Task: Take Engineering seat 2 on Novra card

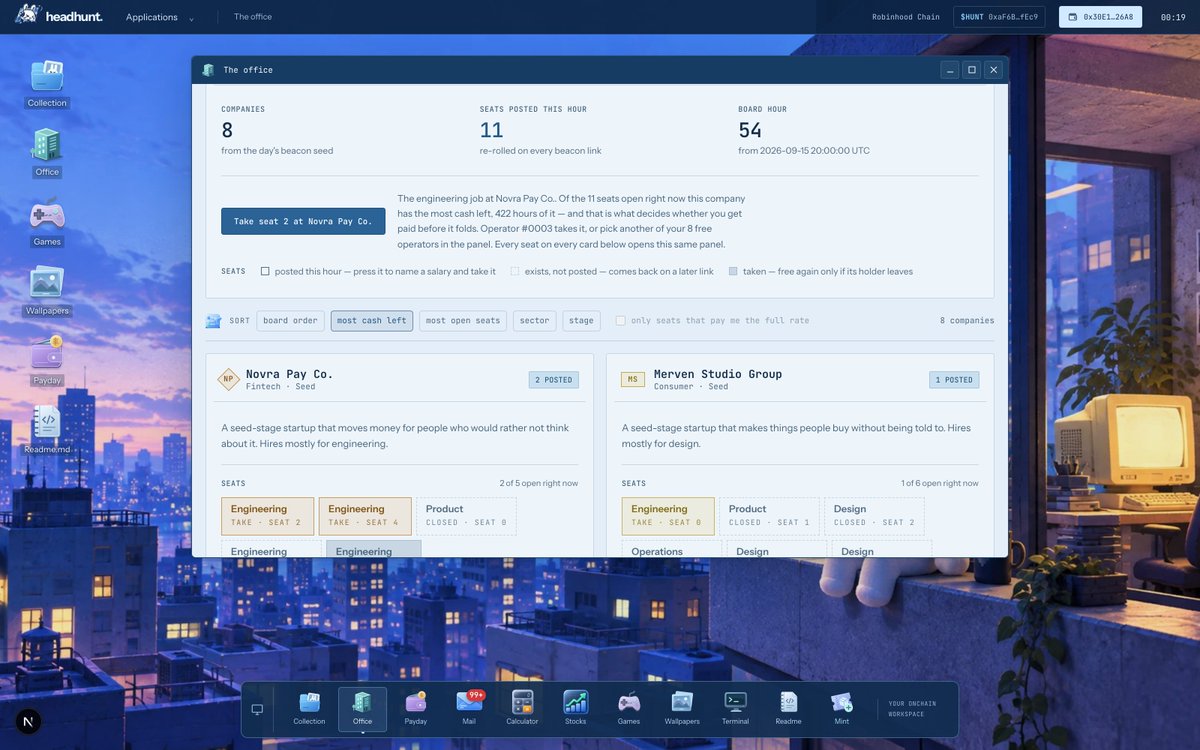Action: tap(268, 516)
